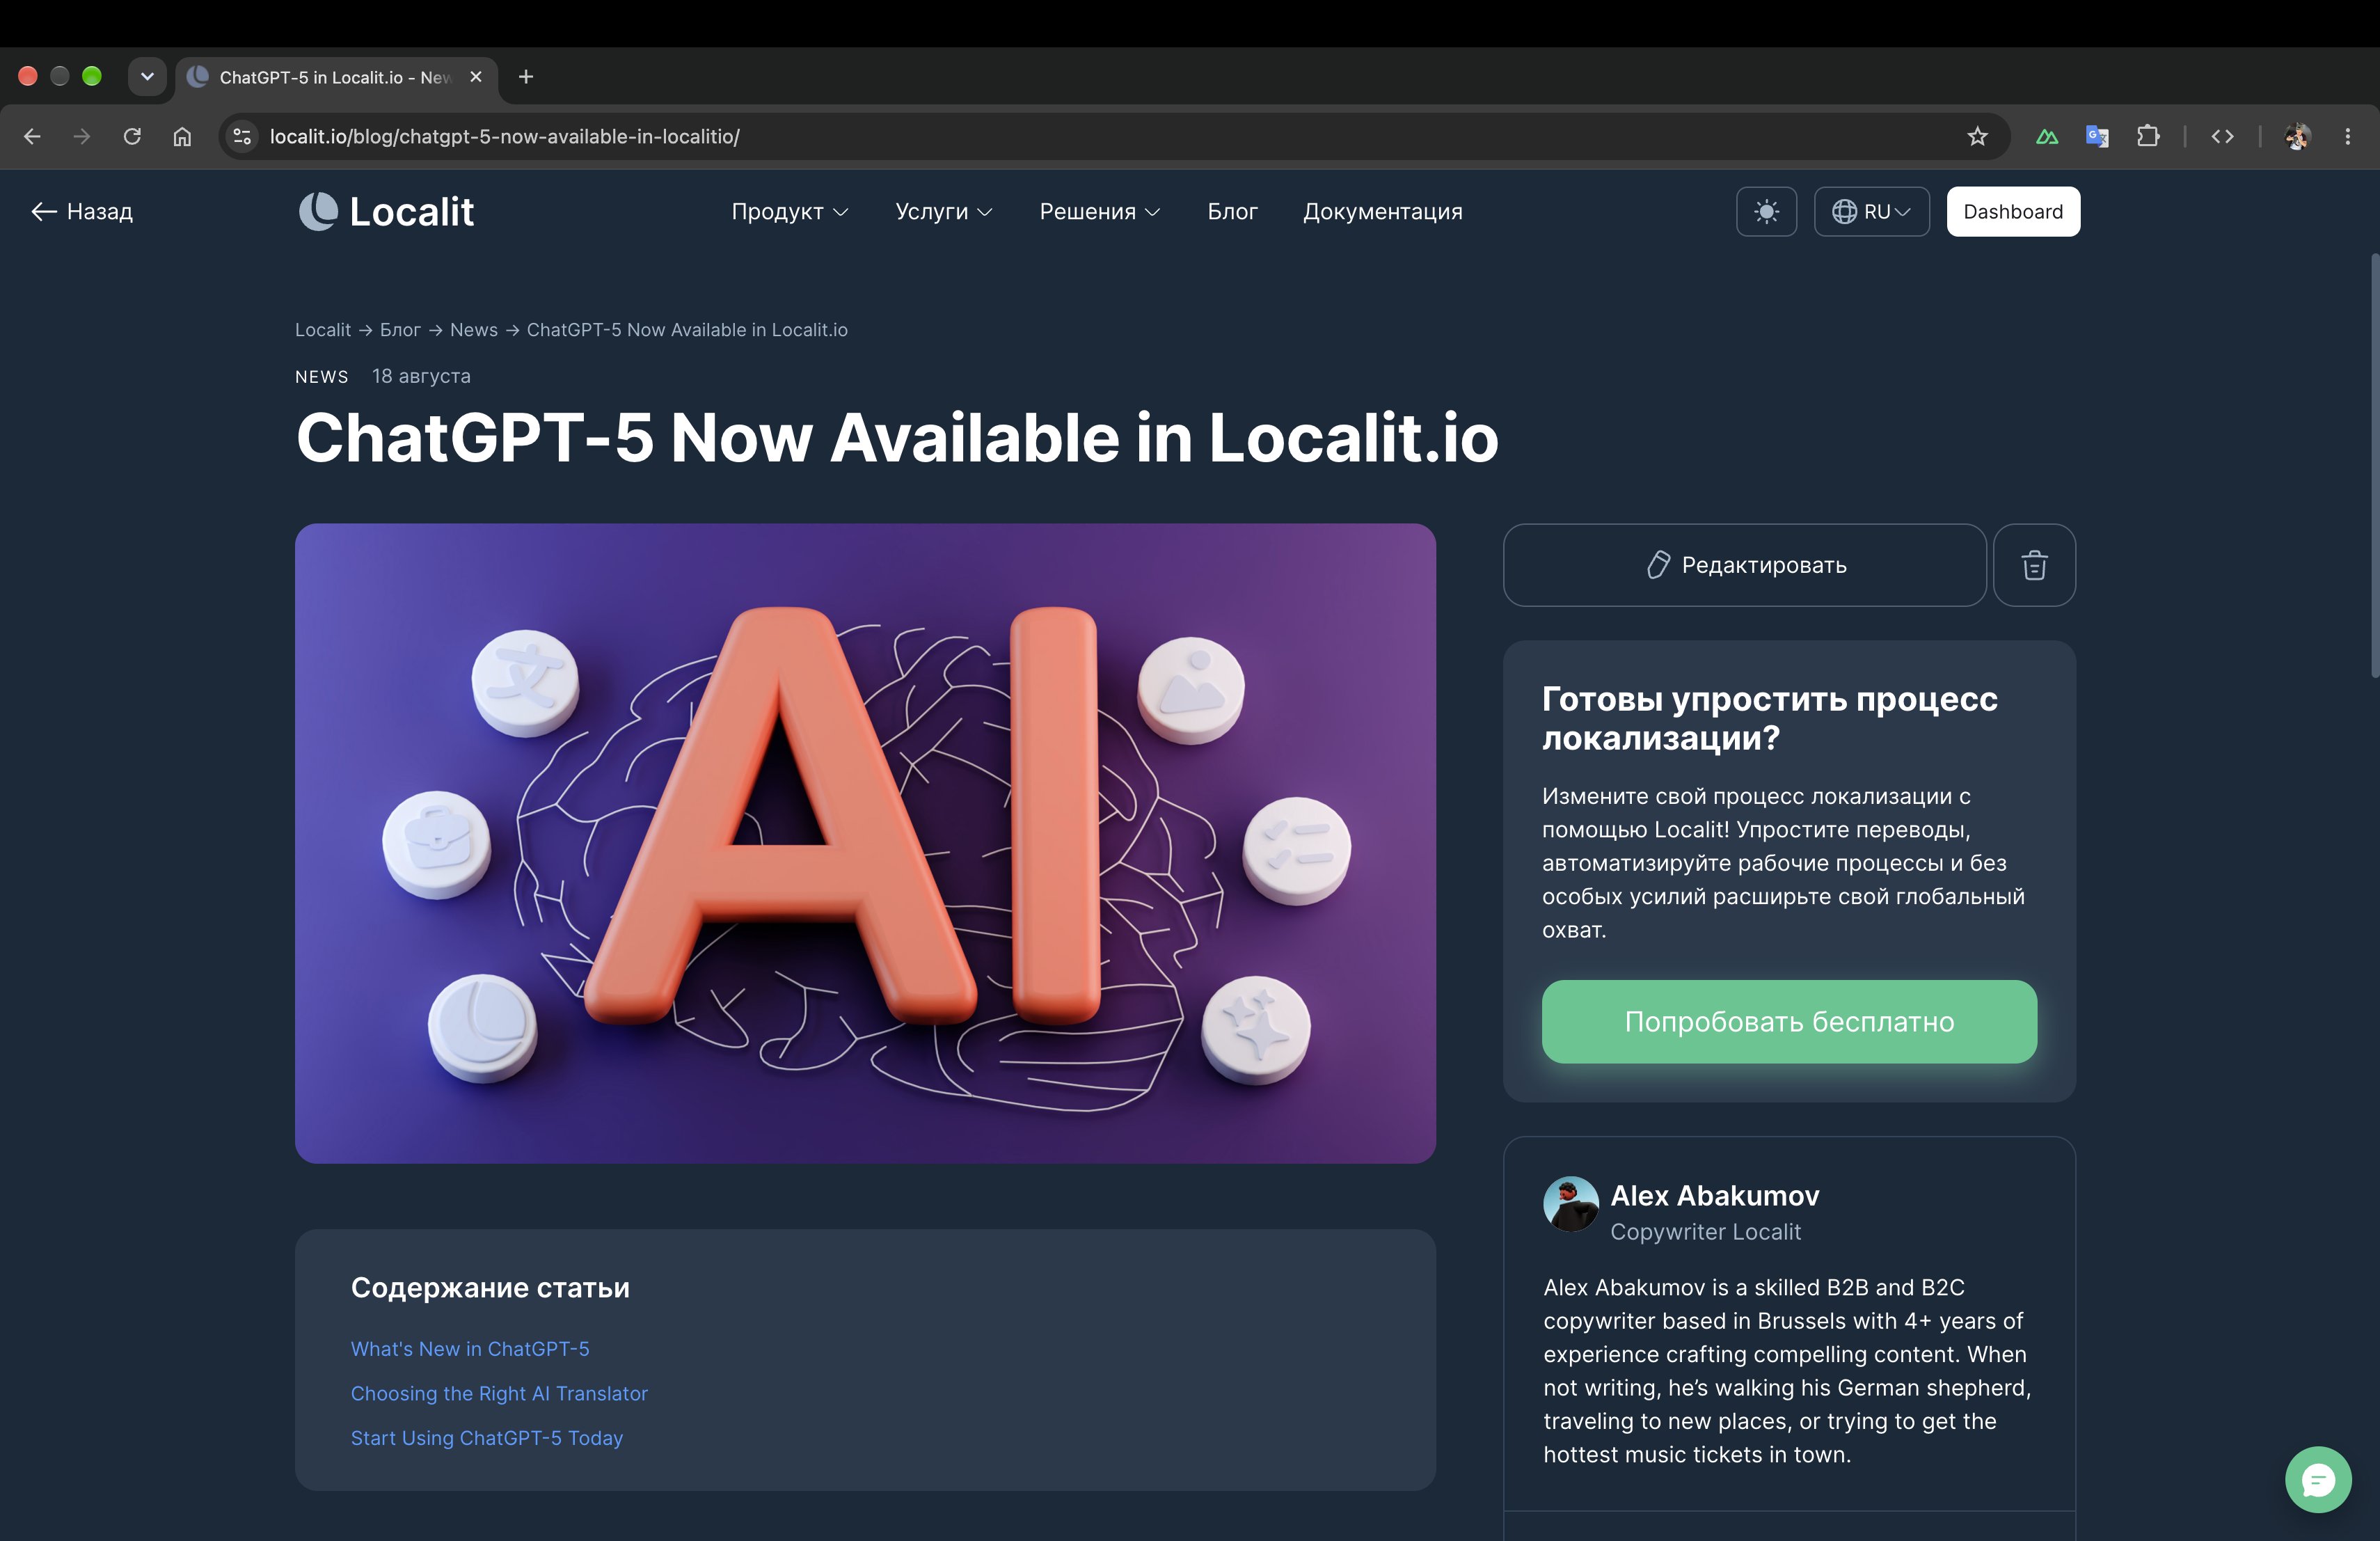The width and height of the screenshot is (2380, 1541).
Task: Close the ChatGPT-5 in Localit.io tab
Action: 476,77
